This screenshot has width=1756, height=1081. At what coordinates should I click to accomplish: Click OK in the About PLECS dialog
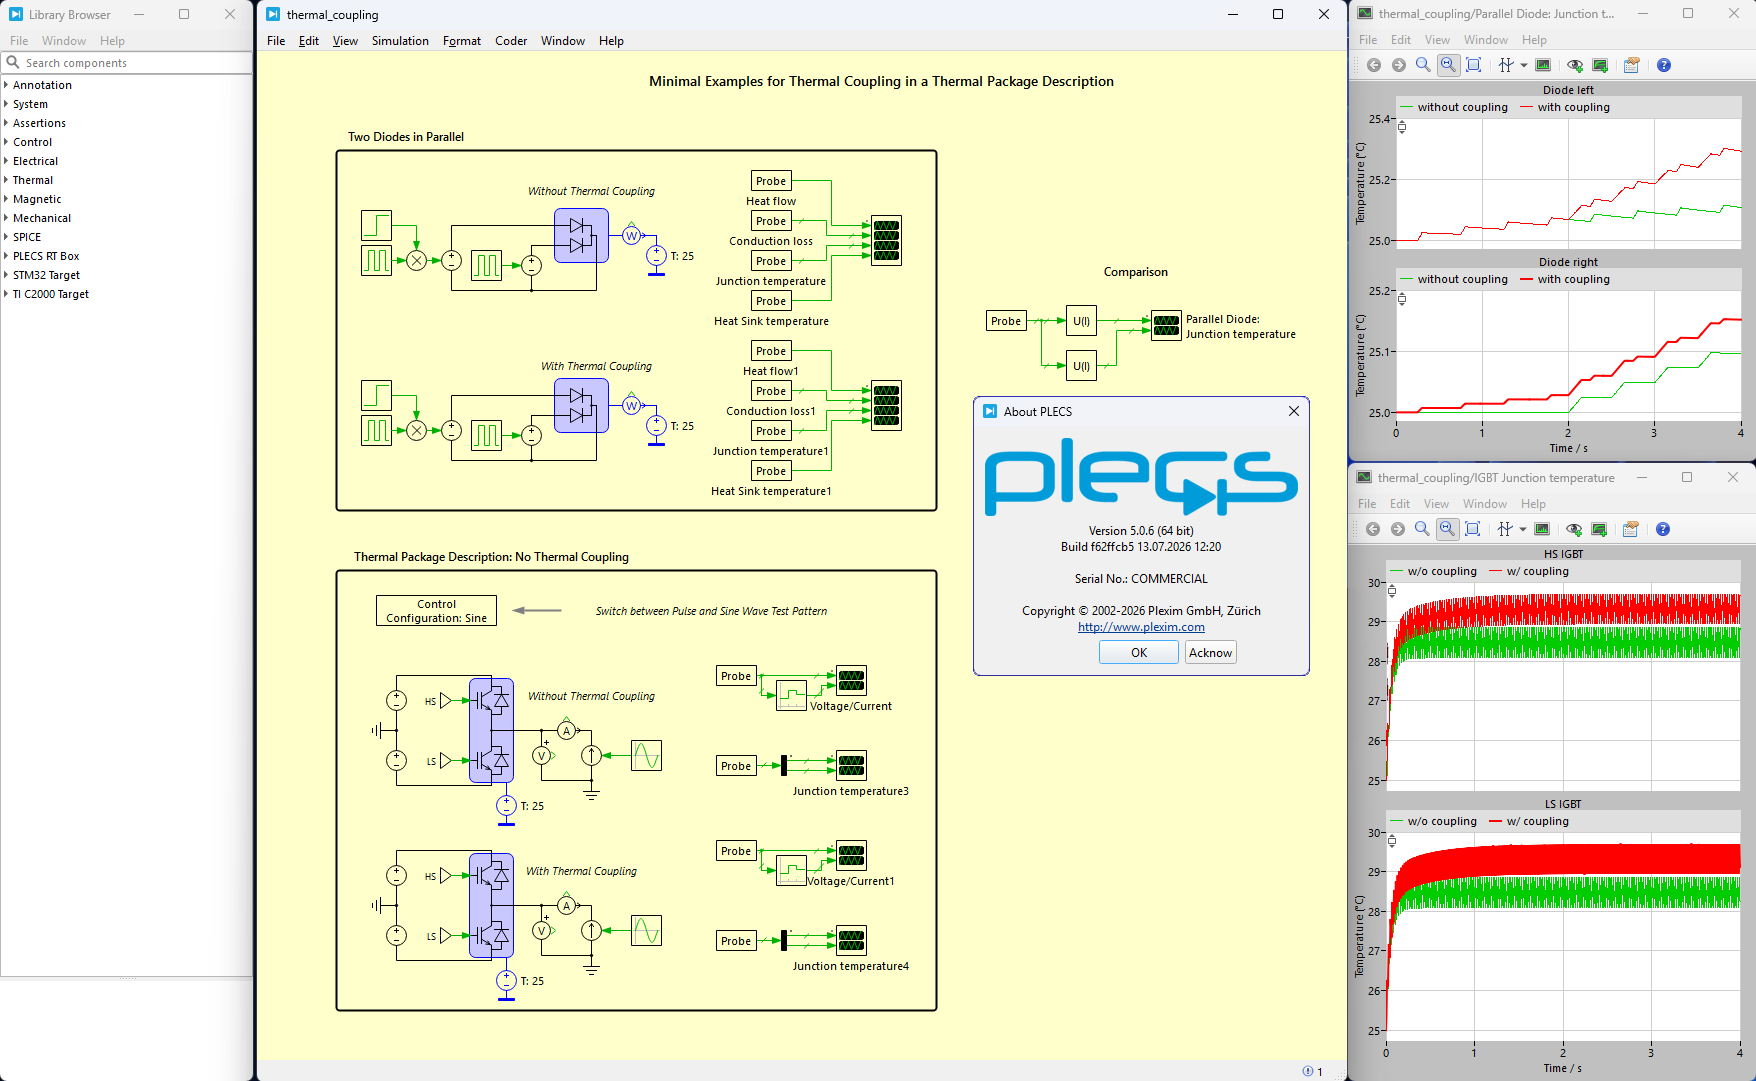tap(1139, 653)
